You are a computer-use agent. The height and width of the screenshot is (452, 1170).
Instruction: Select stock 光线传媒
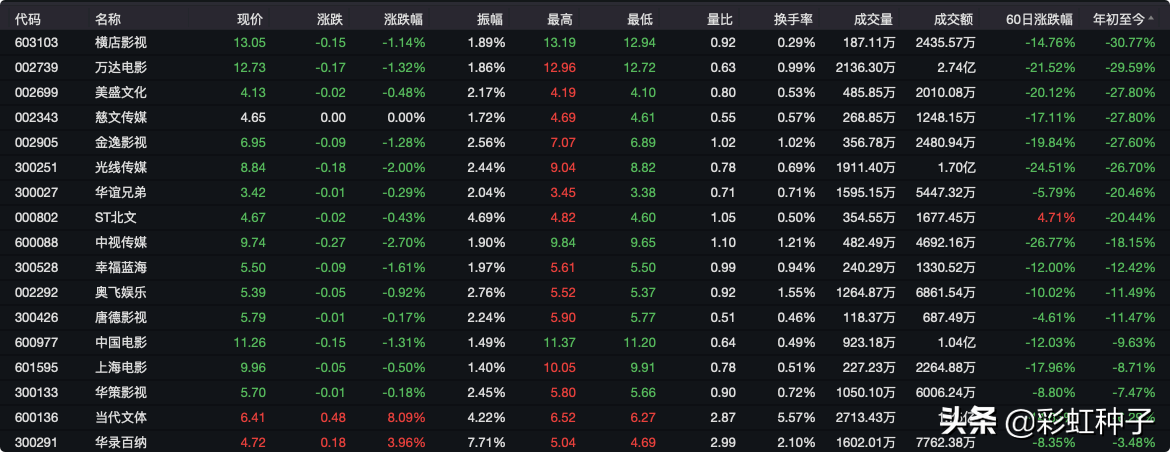point(121,167)
